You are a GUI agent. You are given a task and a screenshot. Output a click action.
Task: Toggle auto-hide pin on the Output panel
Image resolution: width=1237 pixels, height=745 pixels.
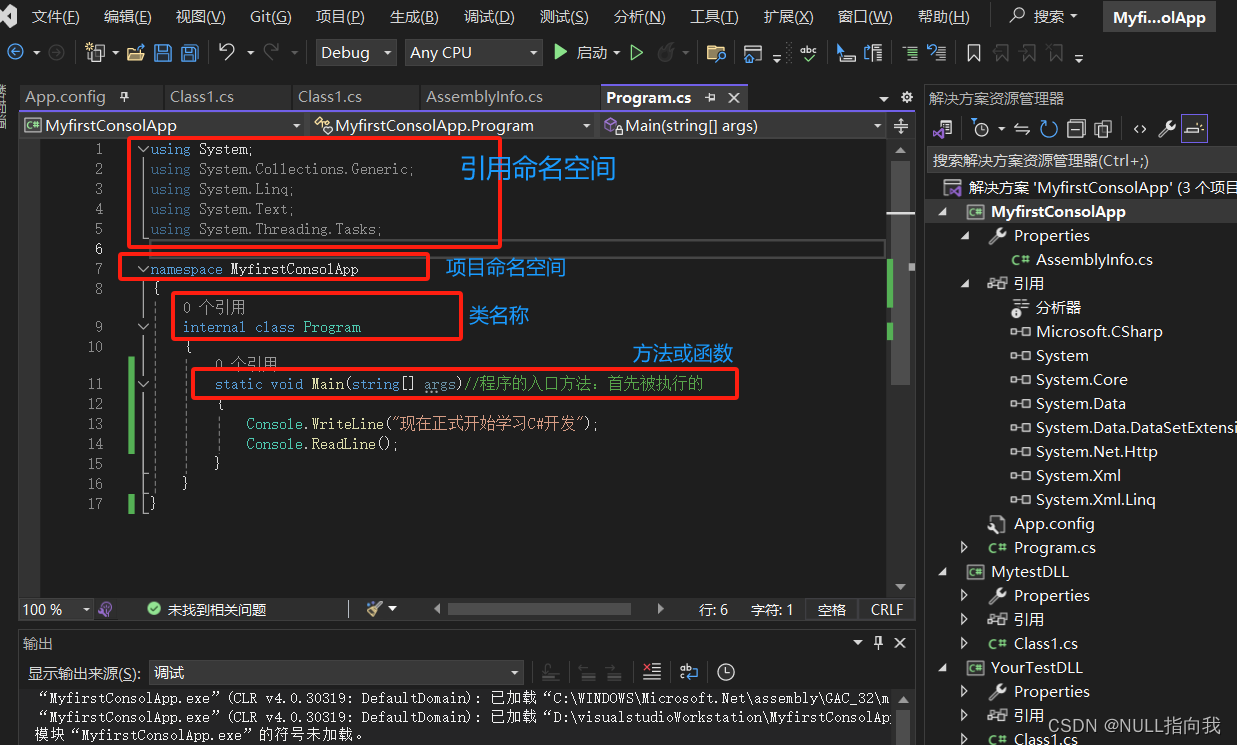878,643
